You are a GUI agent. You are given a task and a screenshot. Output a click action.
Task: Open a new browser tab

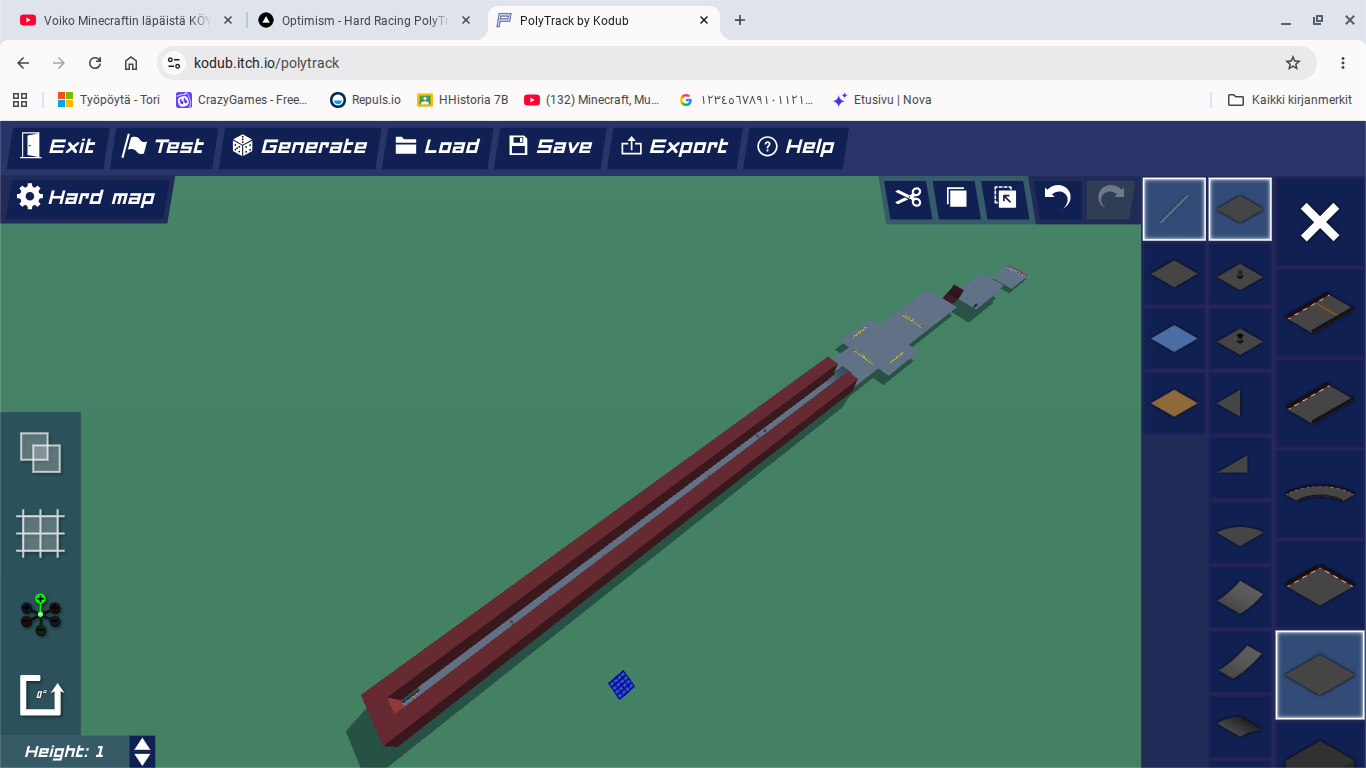[740, 20]
